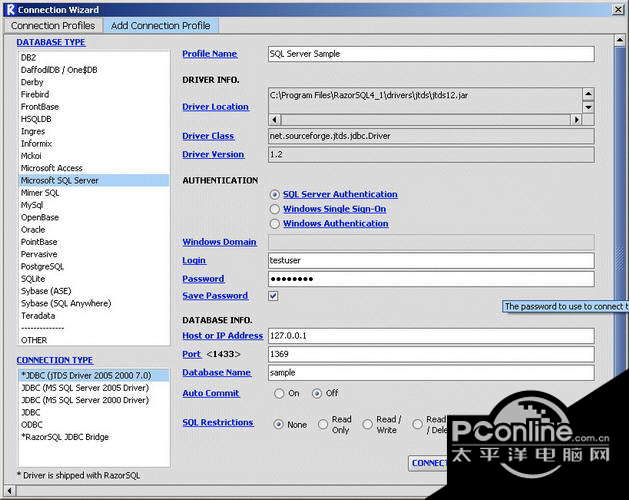Viewport: 629px width, 500px height.
Task: Click the CONNECT button
Action: [x=428, y=463]
